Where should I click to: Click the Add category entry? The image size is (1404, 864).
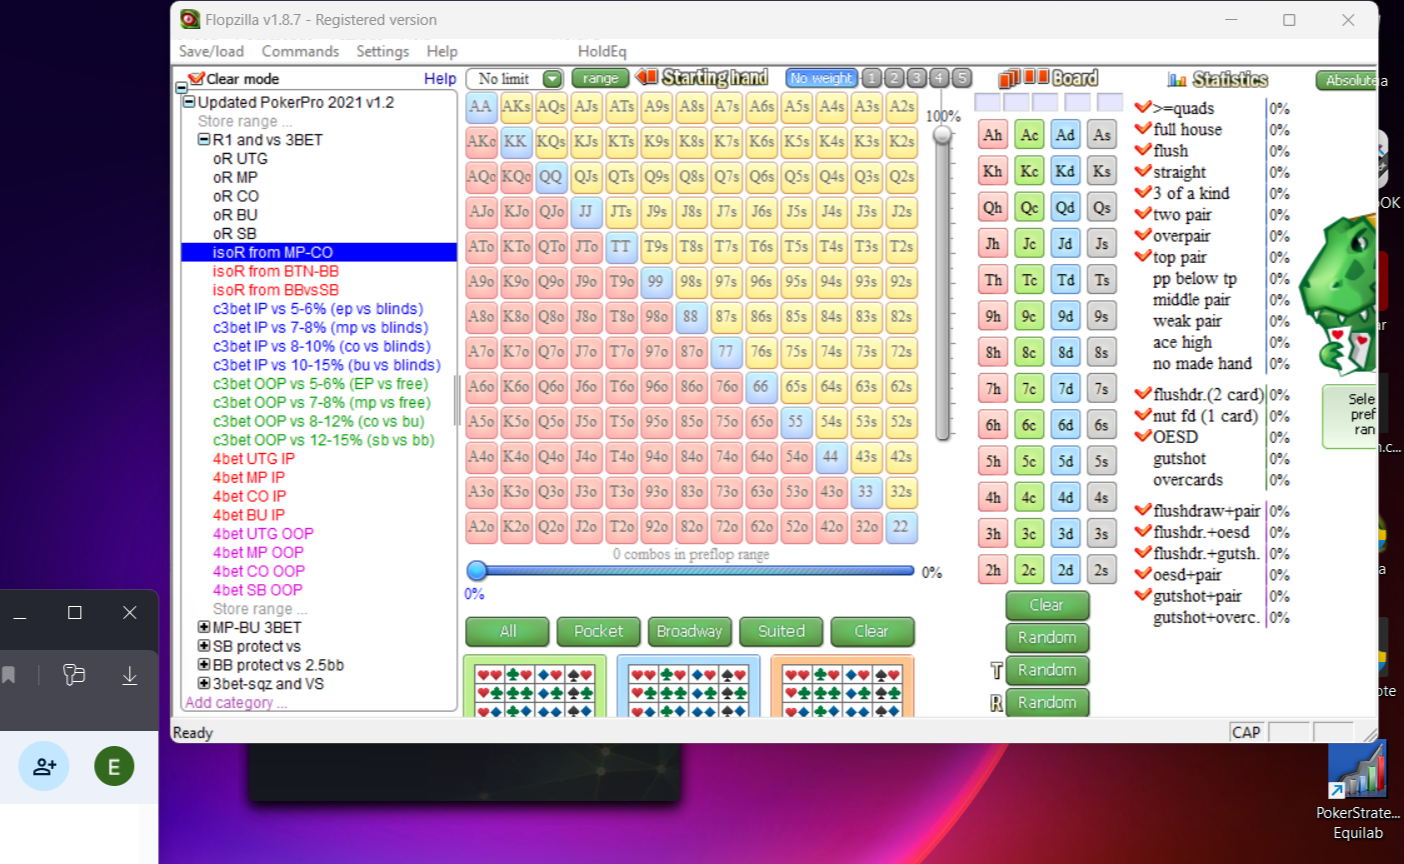click(236, 702)
